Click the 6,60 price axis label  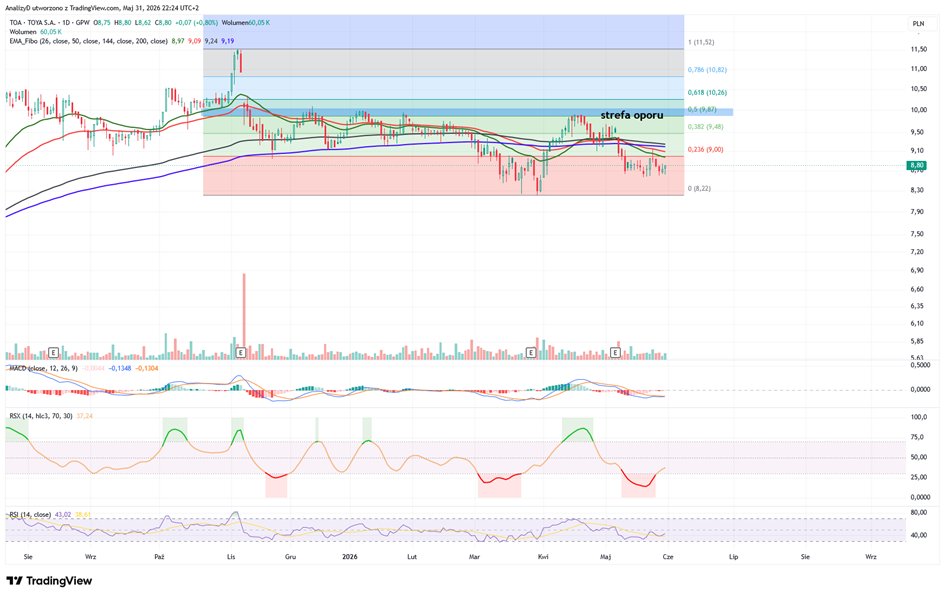pyautogui.click(x=917, y=289)
